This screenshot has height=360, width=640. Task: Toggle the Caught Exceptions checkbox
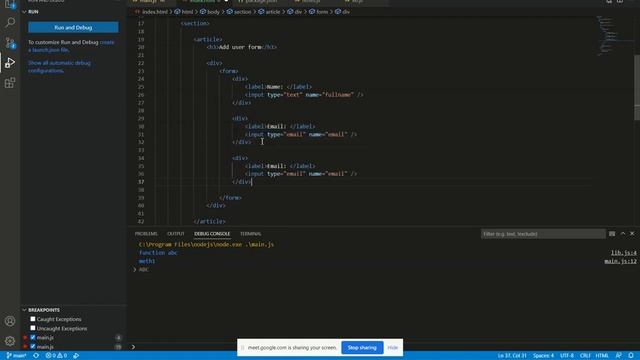33,319
